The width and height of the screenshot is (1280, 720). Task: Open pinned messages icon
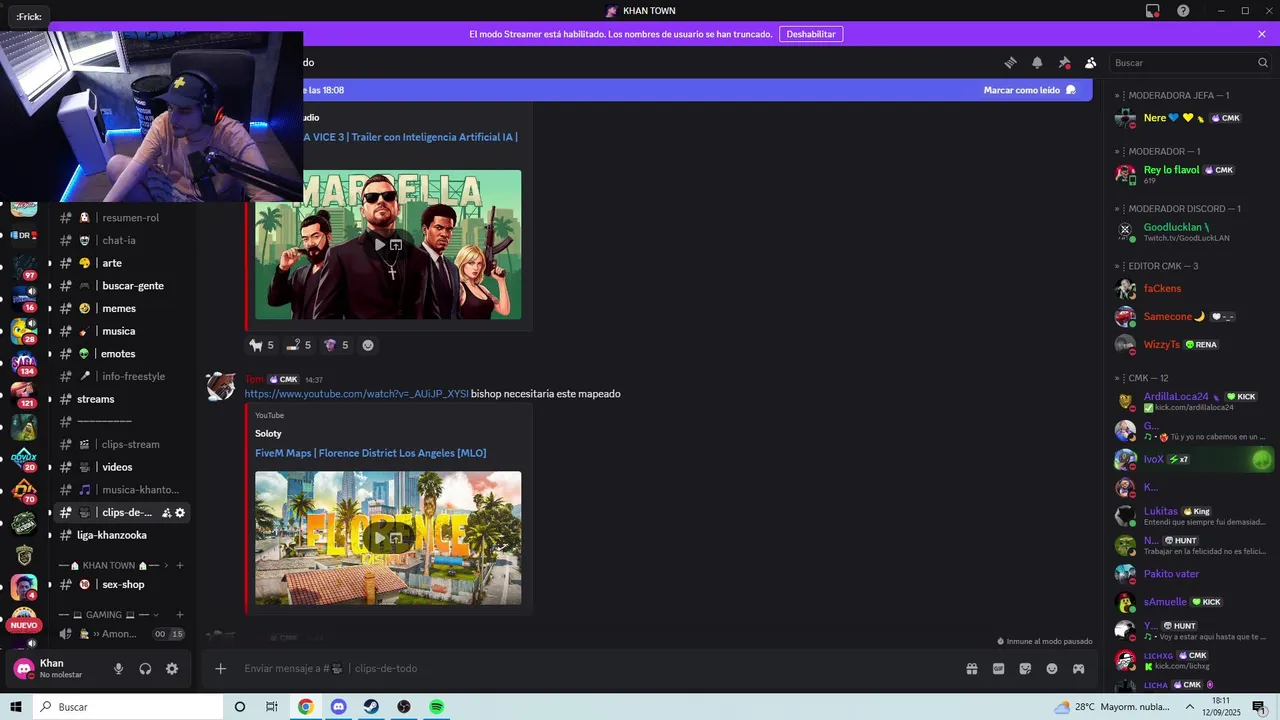[1064, 62]
